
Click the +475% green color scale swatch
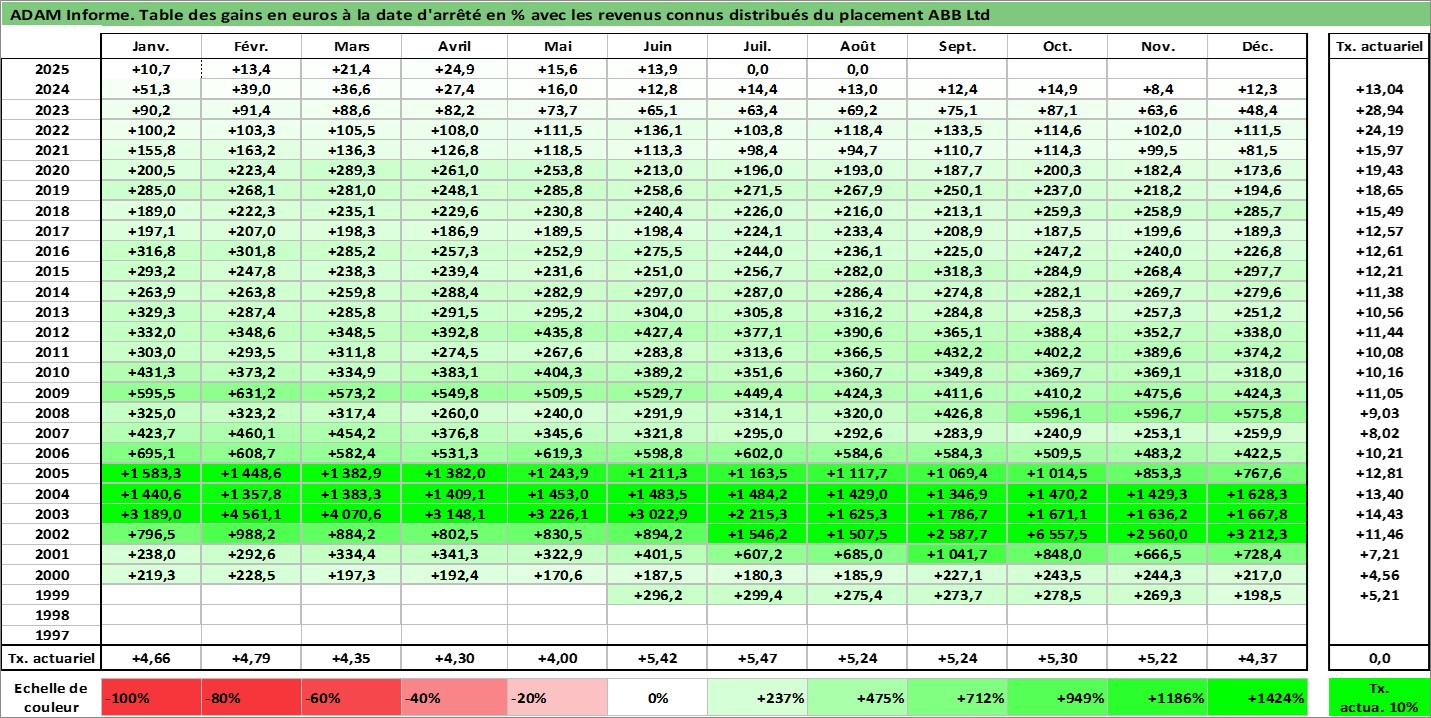[858, 697]
